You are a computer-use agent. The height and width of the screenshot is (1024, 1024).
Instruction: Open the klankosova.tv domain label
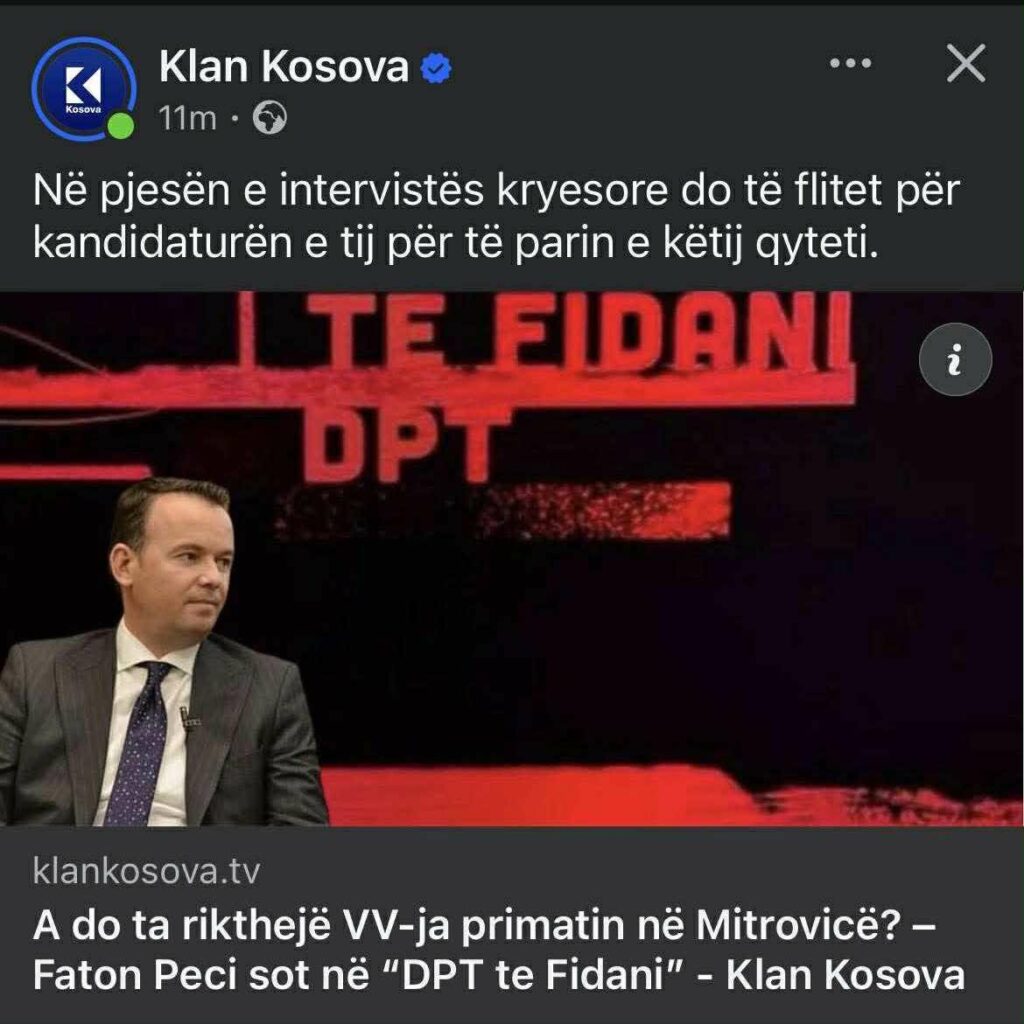click(146, 871)
